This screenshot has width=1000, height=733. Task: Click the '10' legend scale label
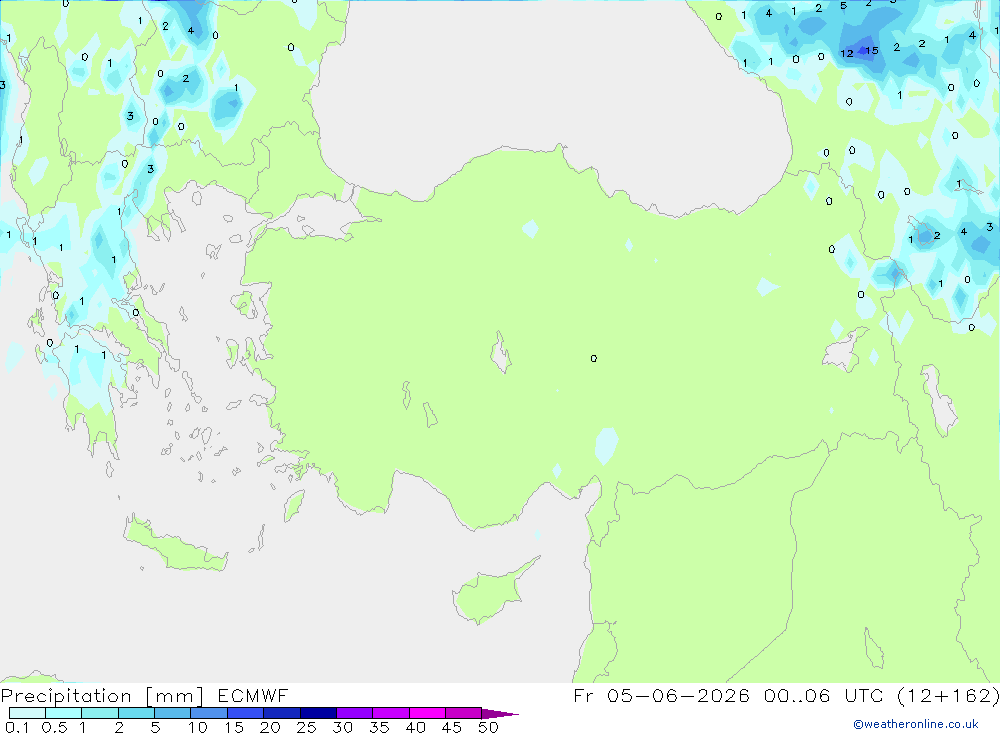[x=198, y=727]
